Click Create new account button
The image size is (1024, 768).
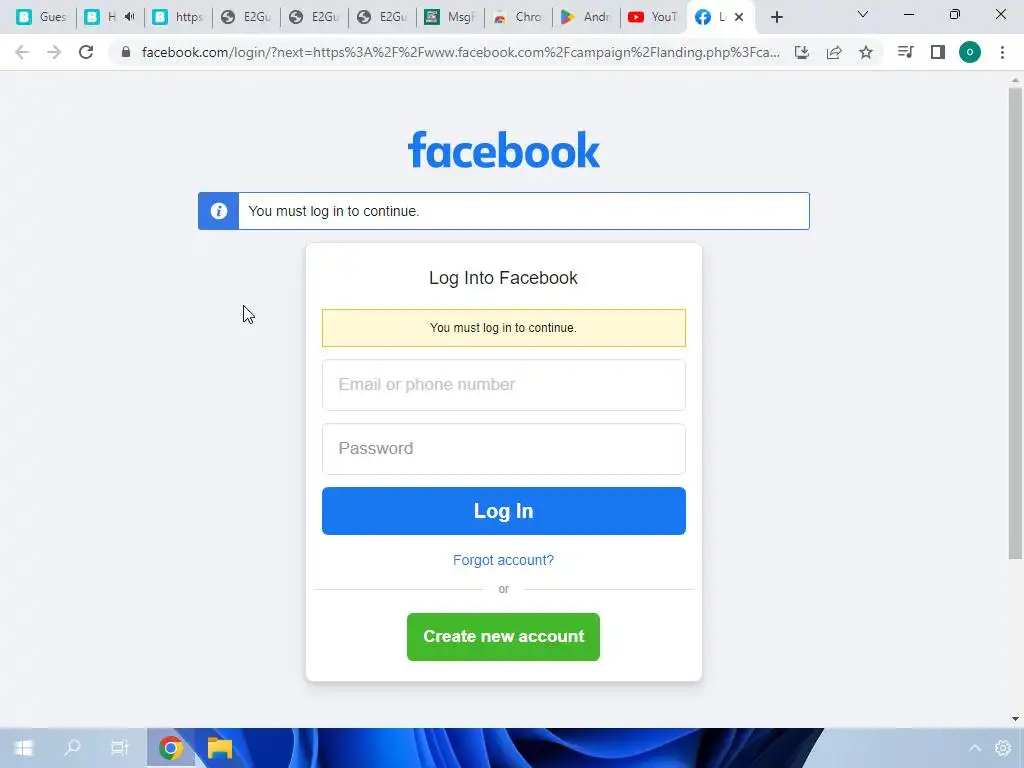point(504,637)
